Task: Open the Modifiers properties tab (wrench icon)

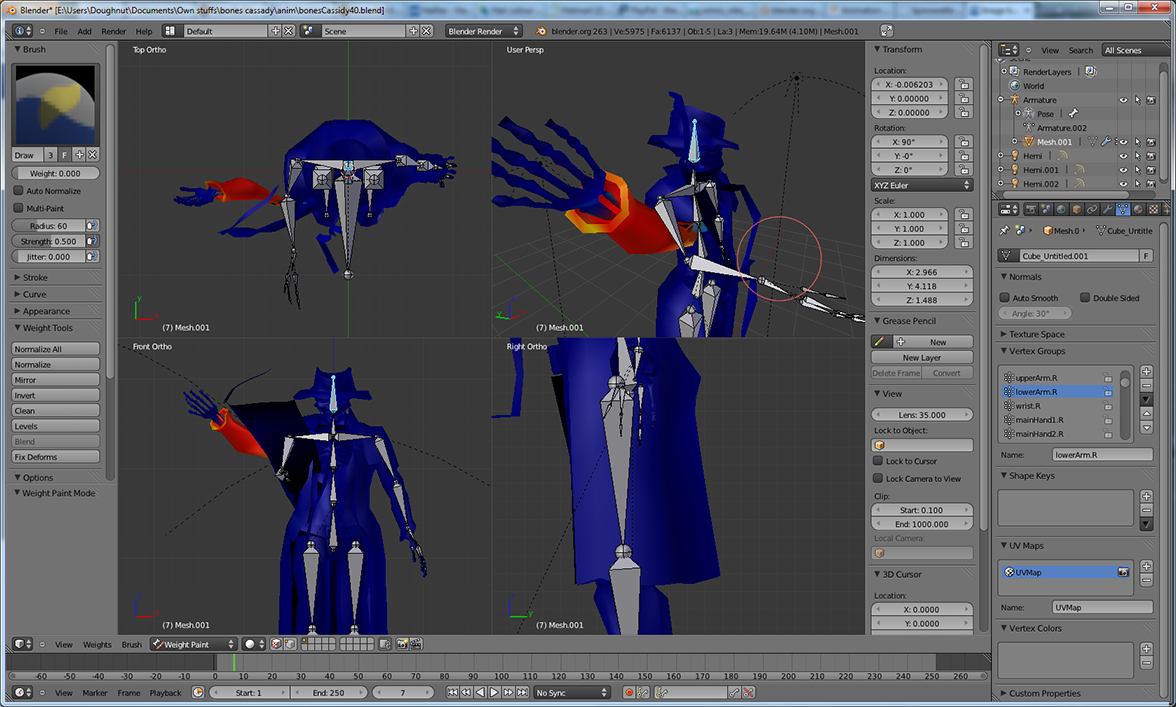Action: click(1107, 209)
